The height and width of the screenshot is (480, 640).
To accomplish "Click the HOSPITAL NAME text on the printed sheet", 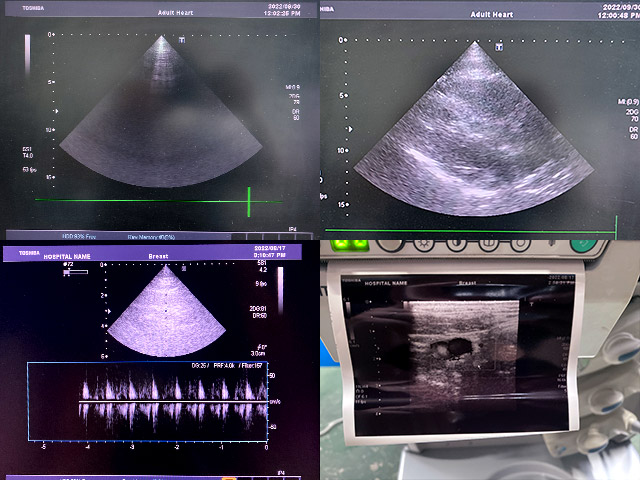I will pos(385,283).
